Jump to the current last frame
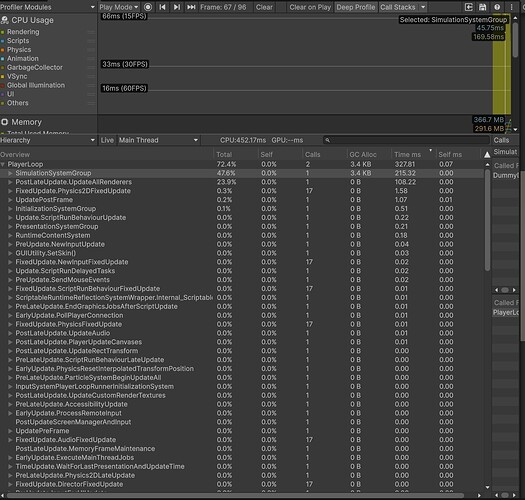The width and height of the screenshot is (525, 500). 191,7
